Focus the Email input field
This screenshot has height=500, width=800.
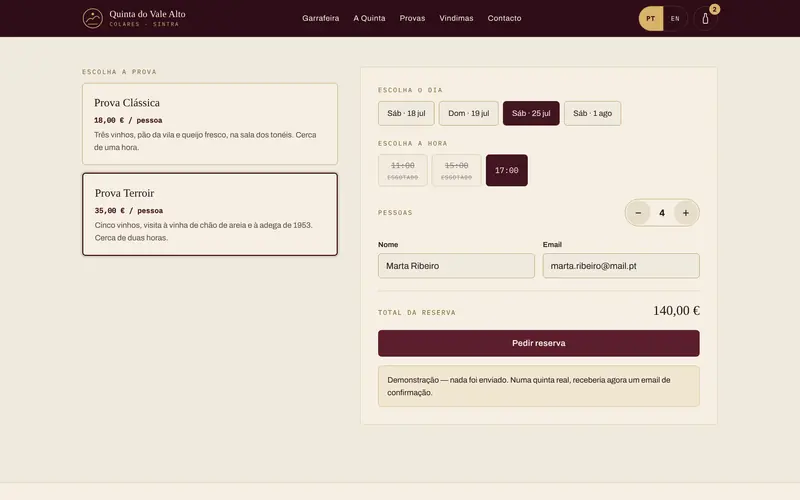pyautogui.click(x=621, y=266)
